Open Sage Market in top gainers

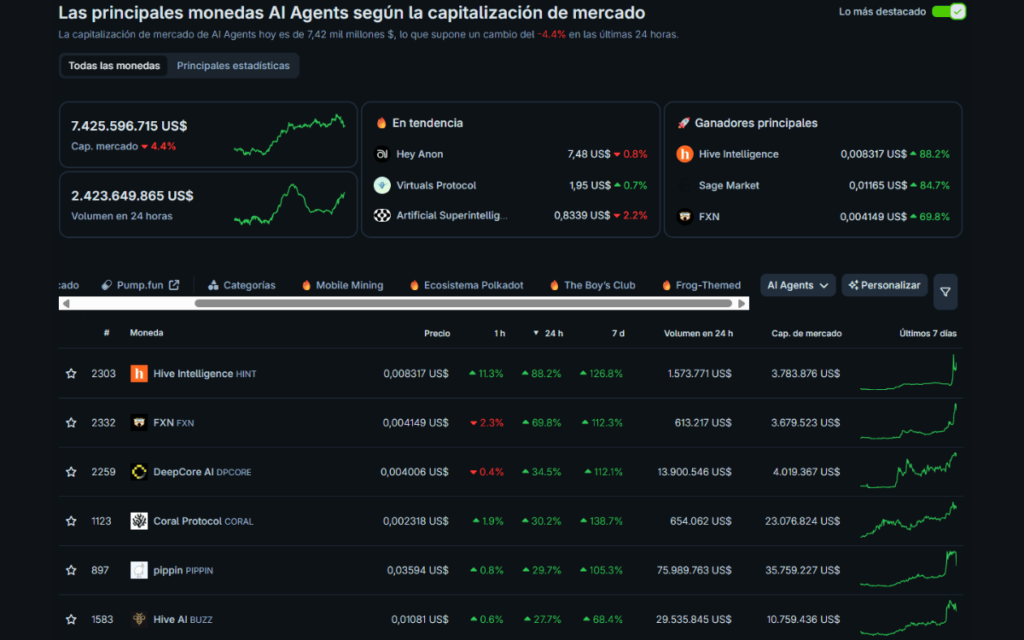[729, 185]
